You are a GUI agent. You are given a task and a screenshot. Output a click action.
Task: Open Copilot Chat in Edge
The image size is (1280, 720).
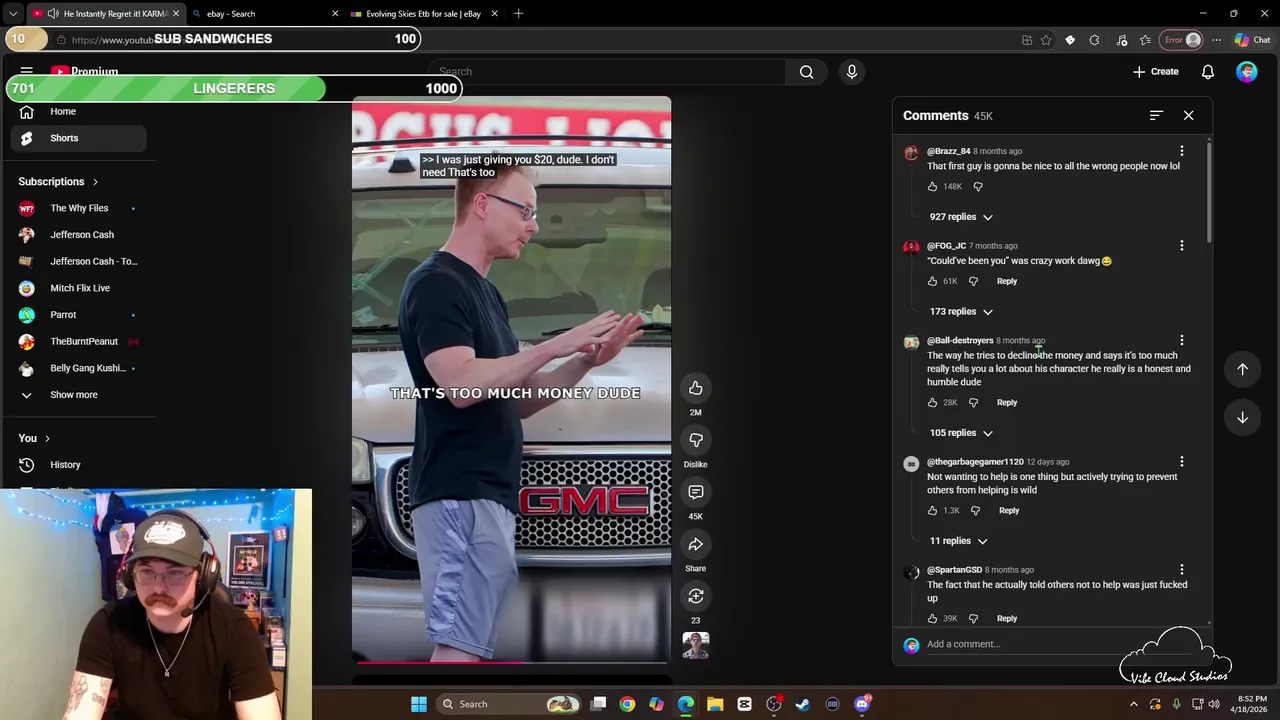tap(1252, 40)
